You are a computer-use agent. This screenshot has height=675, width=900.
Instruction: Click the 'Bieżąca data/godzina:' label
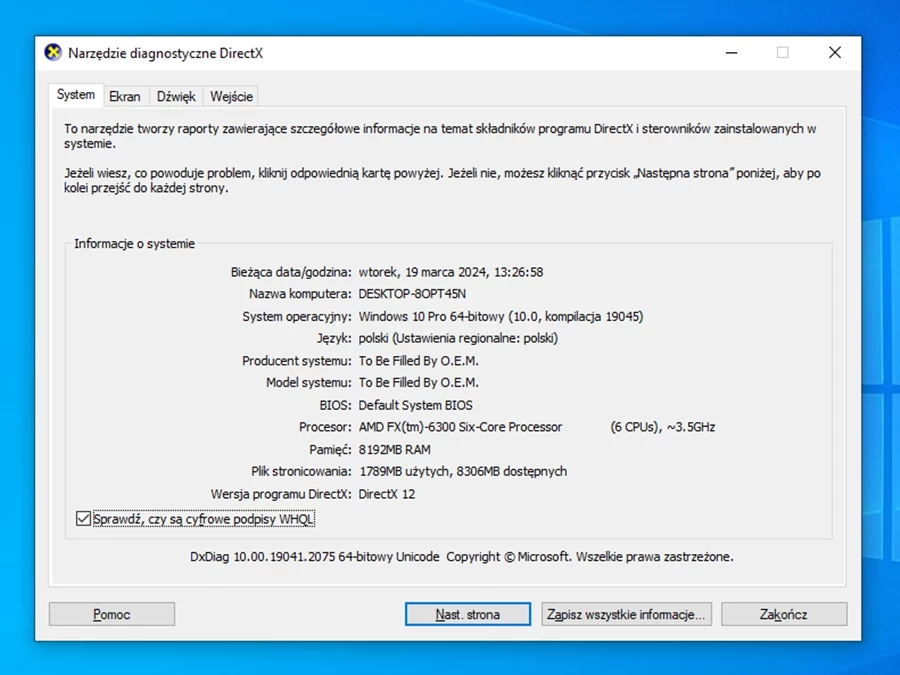click(291, 272)
